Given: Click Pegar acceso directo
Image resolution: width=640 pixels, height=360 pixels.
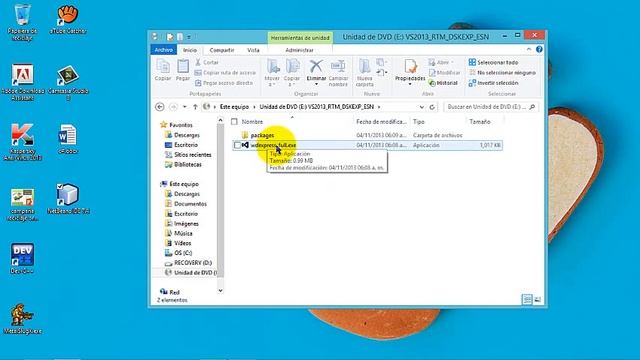Looking at the screenshot, I should 224,83.
